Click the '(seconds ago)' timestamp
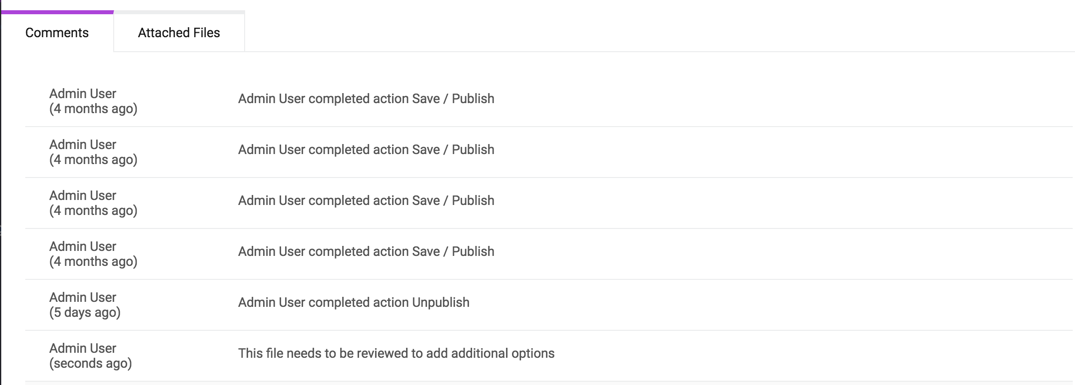 90,364
